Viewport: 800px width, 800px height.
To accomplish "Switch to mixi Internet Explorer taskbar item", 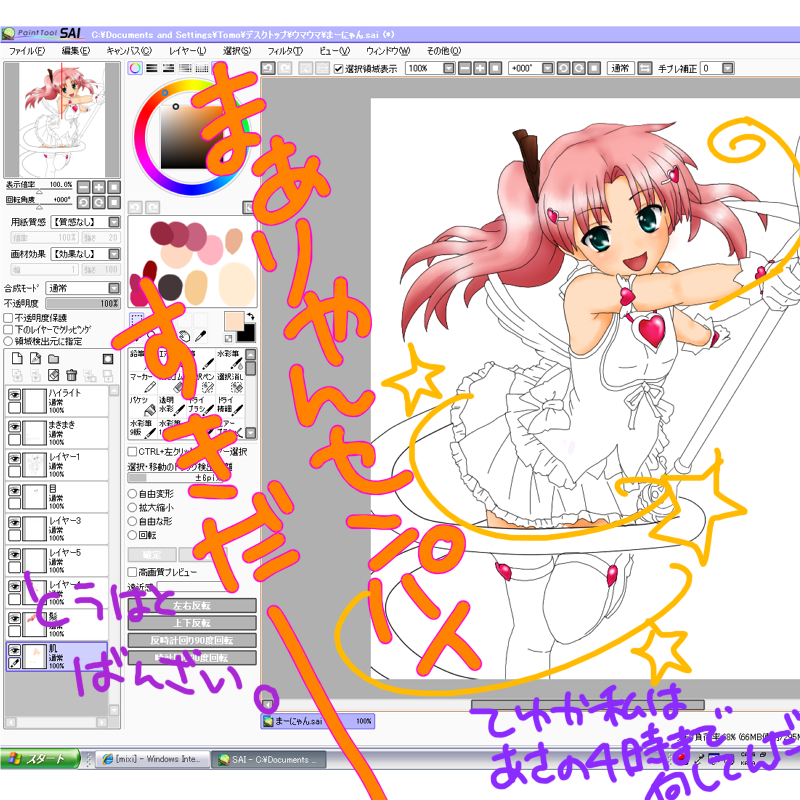I will tap(153, 759).
